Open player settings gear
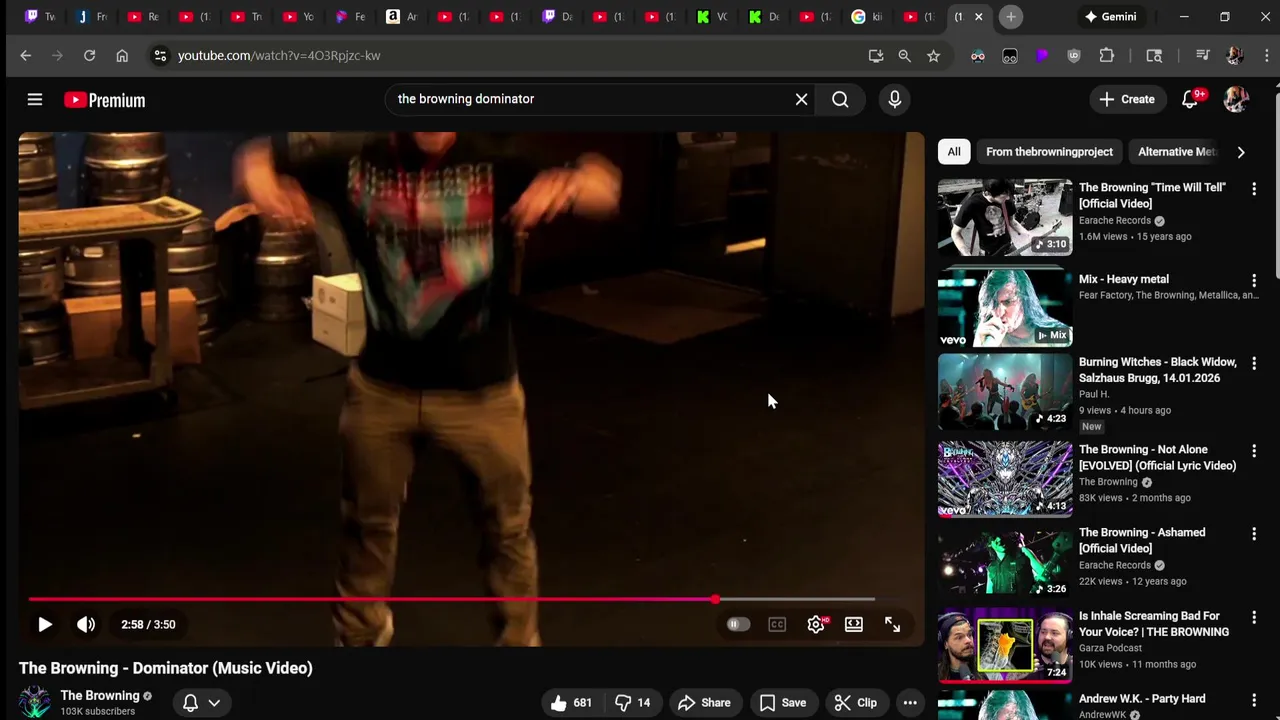Viewport: 1280px width, 720px height. (x=816, y=624)
